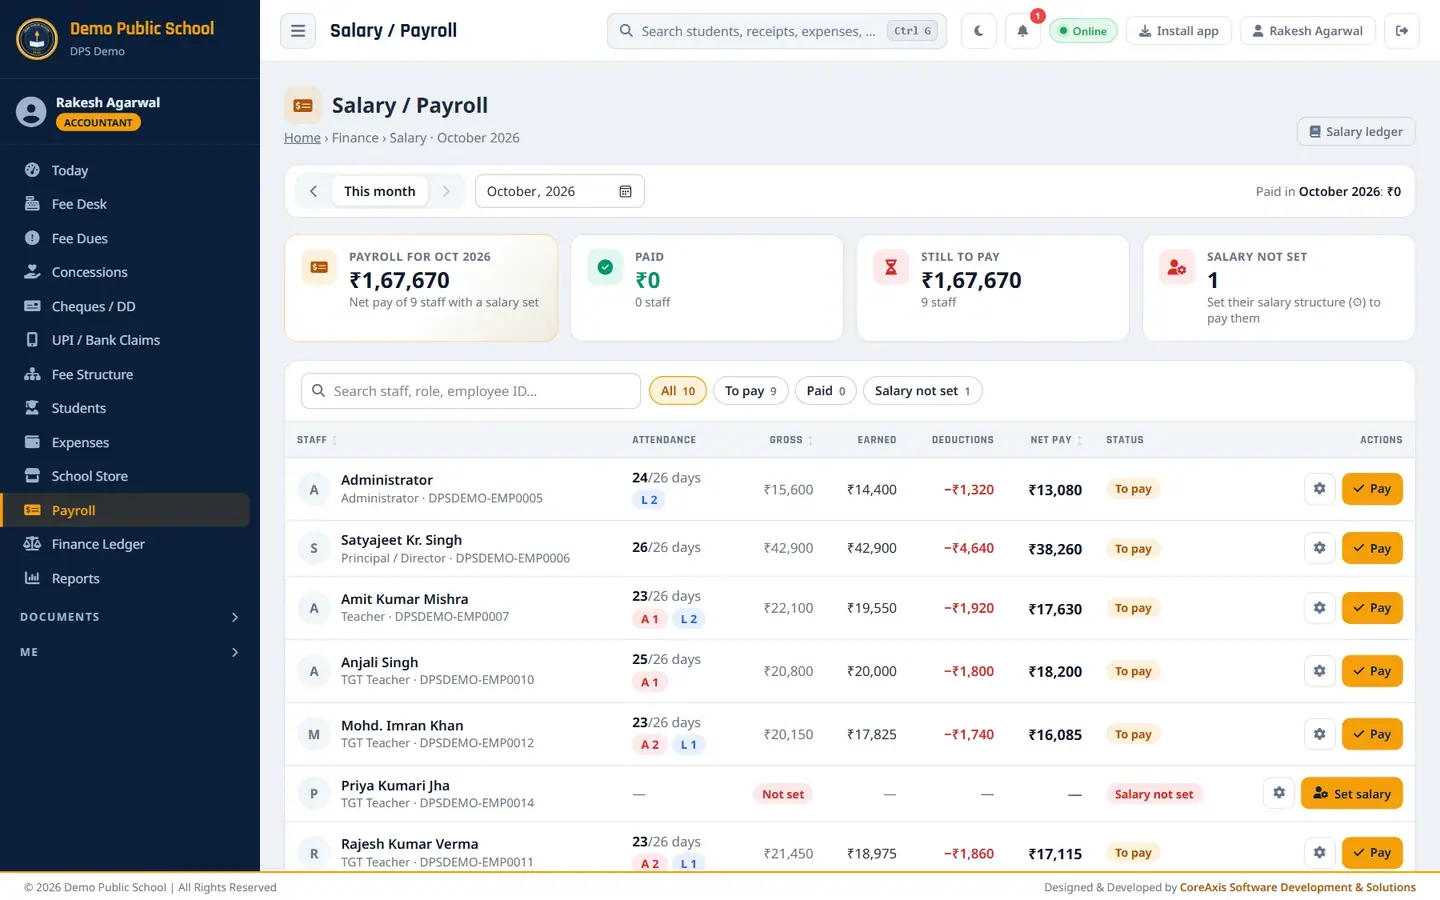Open salary settings gear for Anjali Singh
The width and height of the screenshot is (1440, 900).
click(1319, 671)
